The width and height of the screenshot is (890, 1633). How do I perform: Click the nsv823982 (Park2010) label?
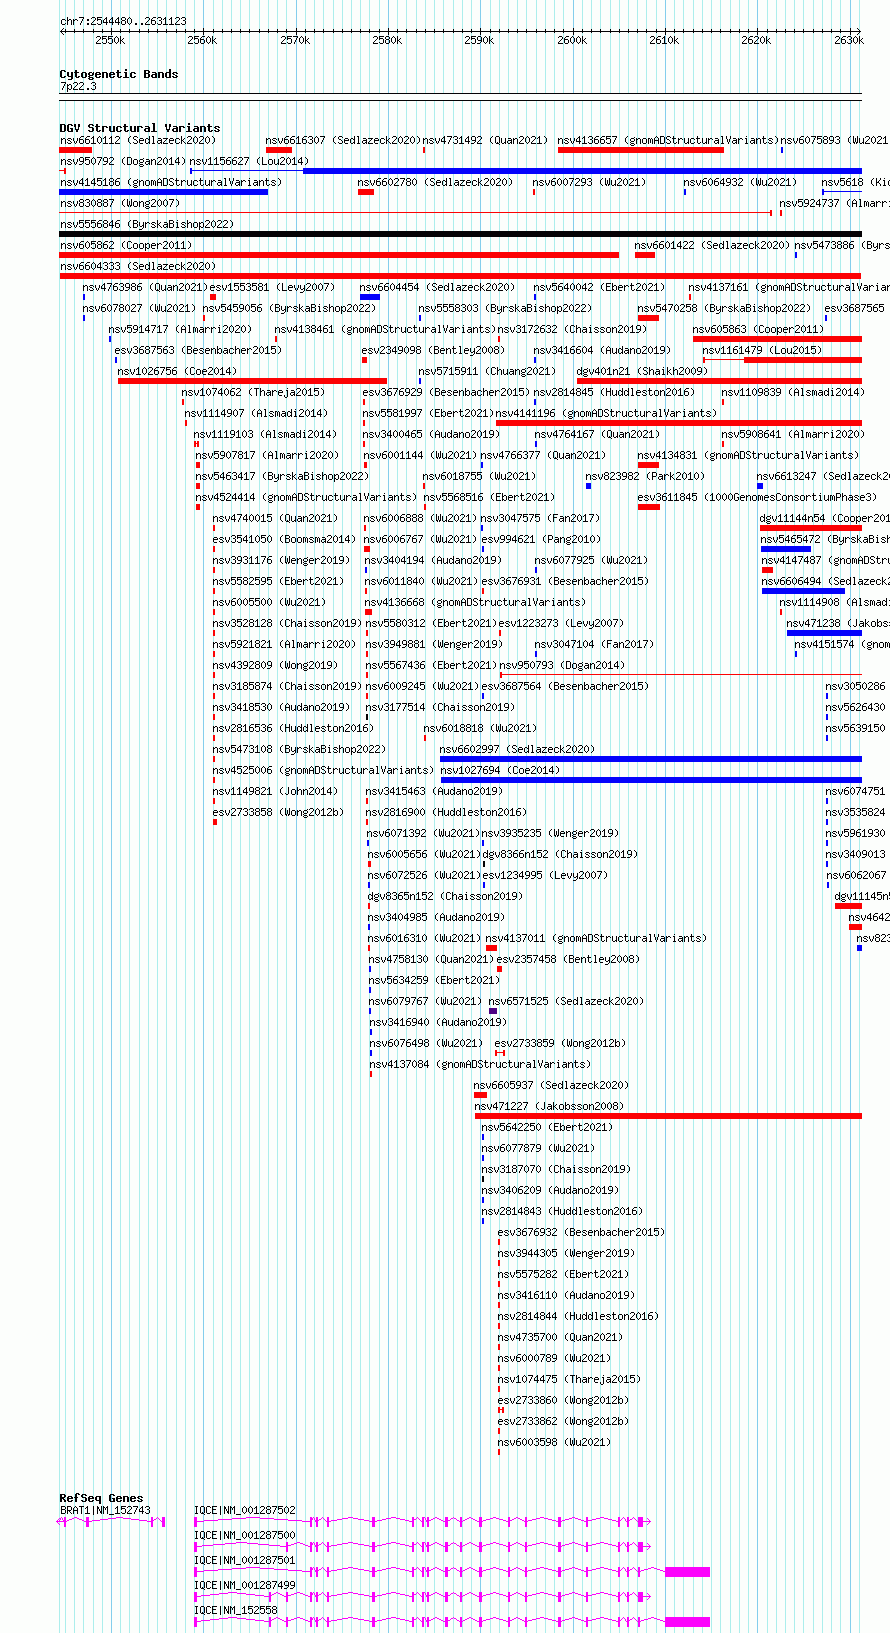tap(645, 476)
